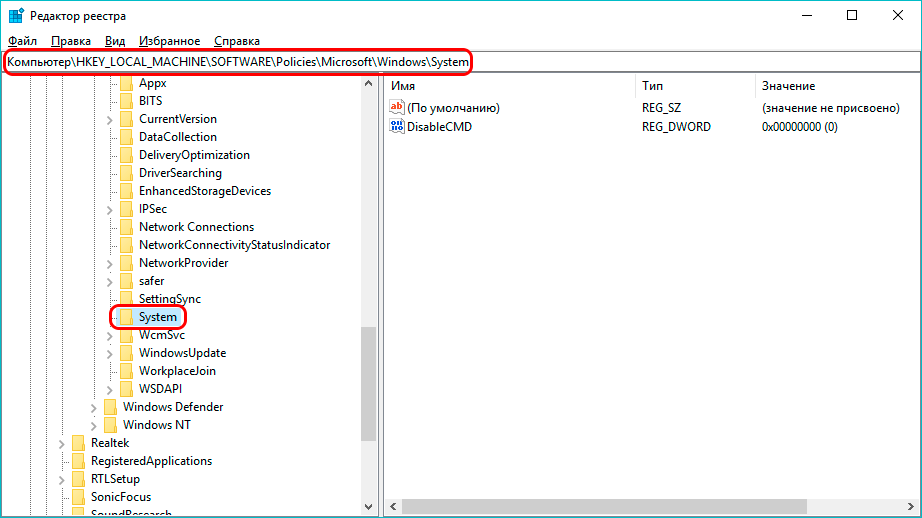Select the SettingSync folder icon
The image size is (922, 518).
126,299
